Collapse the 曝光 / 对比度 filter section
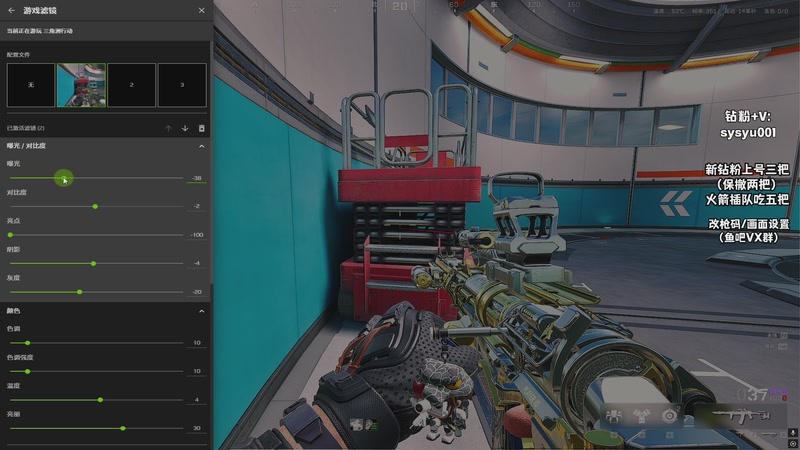800x450 pixels. pos(202,146)
